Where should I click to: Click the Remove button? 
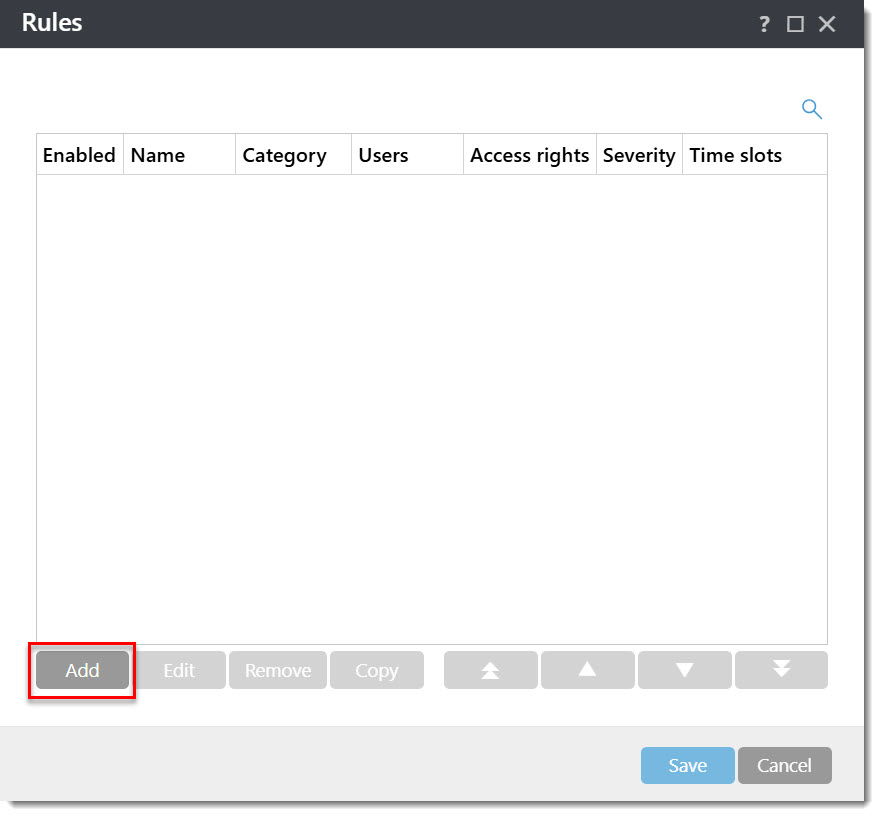click(278, 670)
